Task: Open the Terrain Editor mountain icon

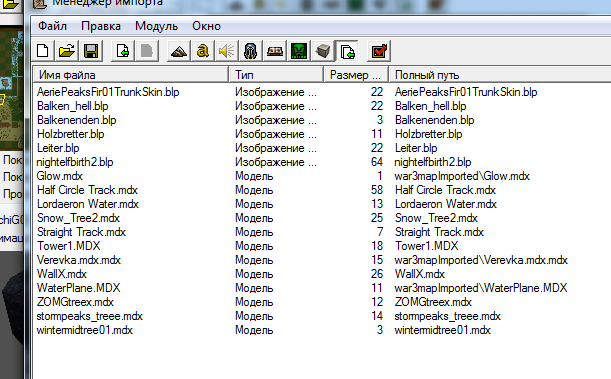Action: [x=179, y=51]
